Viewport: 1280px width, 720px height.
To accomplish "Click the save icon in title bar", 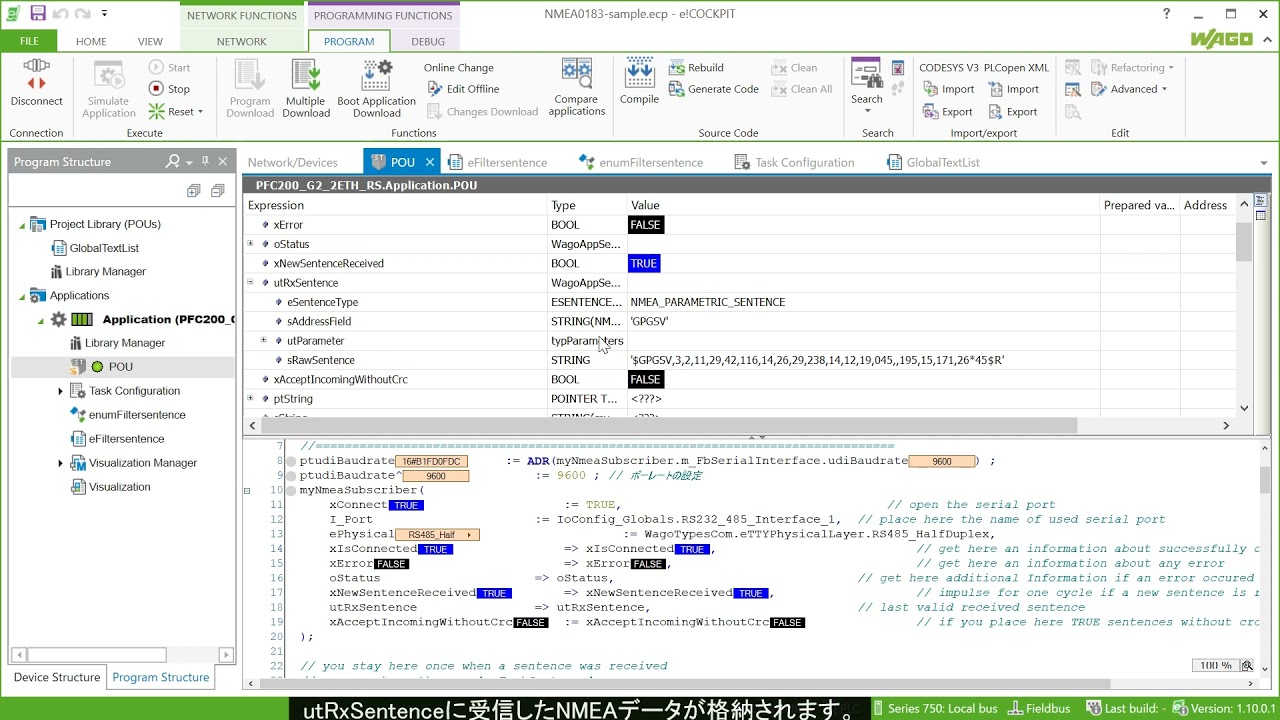I will [38, 14].
